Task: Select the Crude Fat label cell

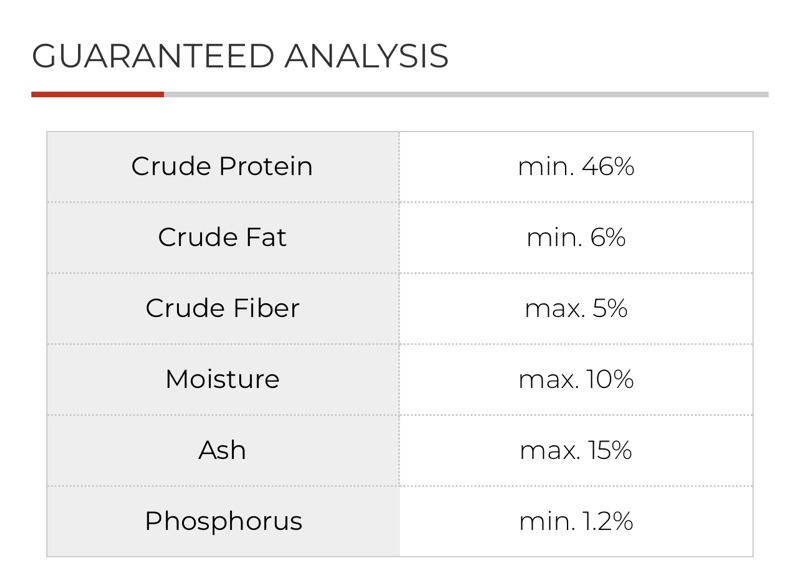Action: tap(223, 238)
